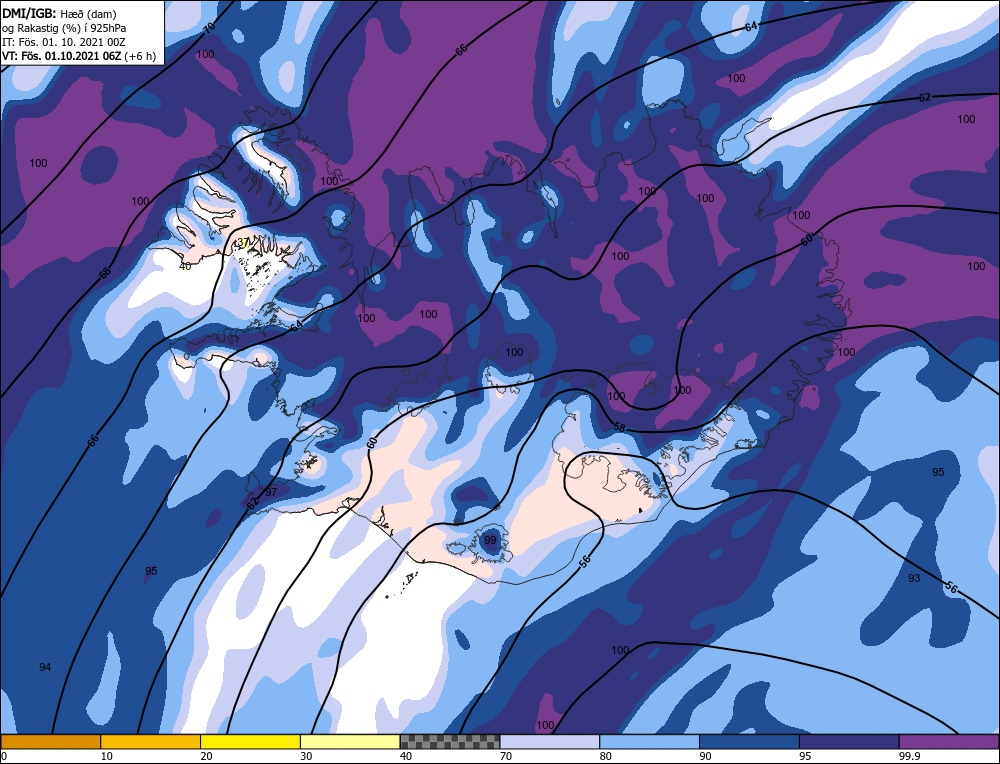The width and height of the screenshot is (1000, 764).
Task: Select the bright yellow 20–30 legend swatch
Action: pos(250,741)
